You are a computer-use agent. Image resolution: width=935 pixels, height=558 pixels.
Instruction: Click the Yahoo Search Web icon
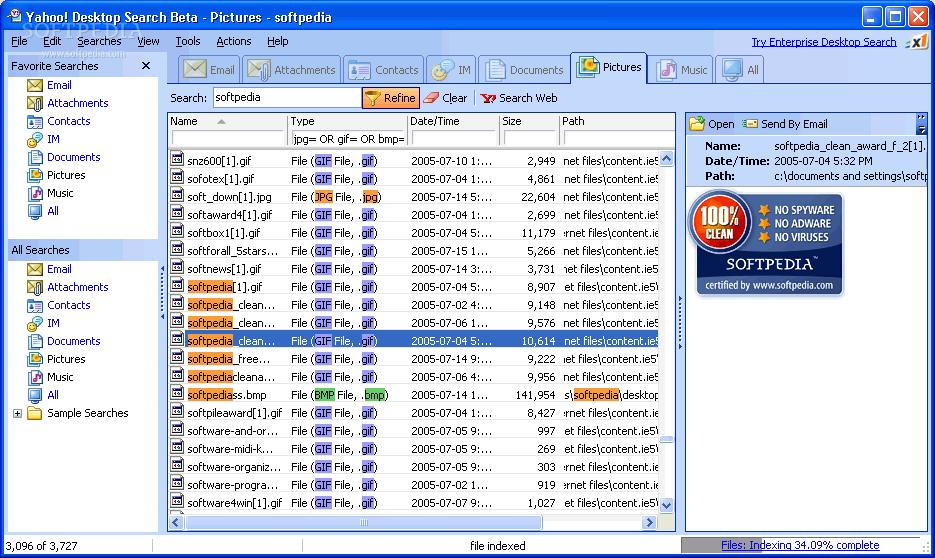(x=488, y=98)
